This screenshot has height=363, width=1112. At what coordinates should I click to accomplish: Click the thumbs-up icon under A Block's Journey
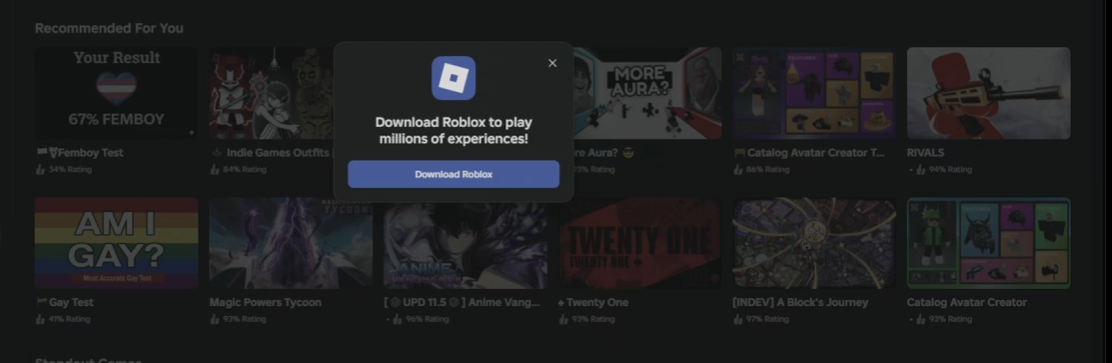pos(738,319)
